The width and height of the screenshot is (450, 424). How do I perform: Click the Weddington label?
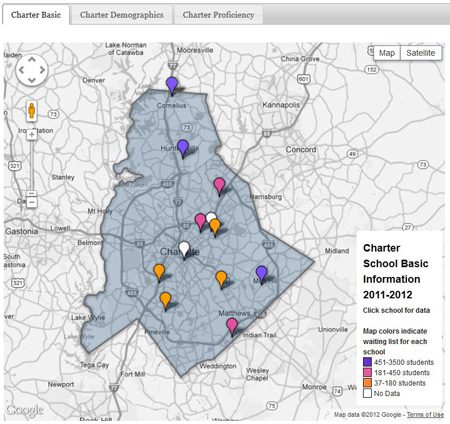coord(218,366)
